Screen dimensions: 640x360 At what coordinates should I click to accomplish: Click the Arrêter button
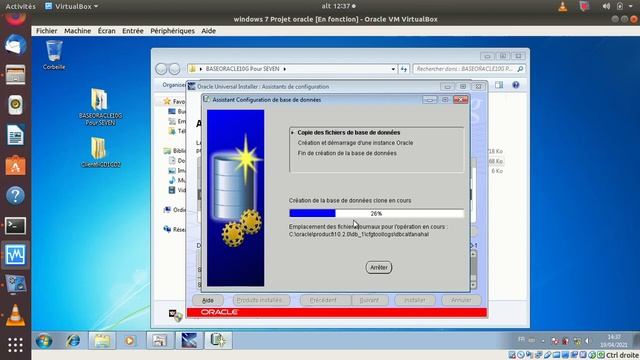(x=379, y=267)
